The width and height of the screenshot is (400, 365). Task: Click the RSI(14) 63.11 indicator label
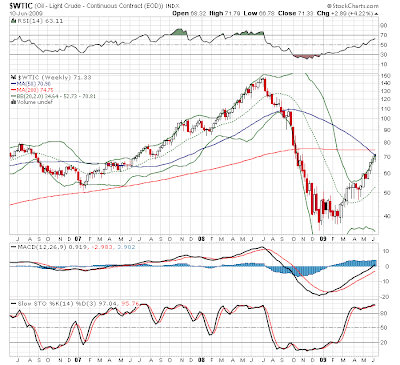(40, 21)
